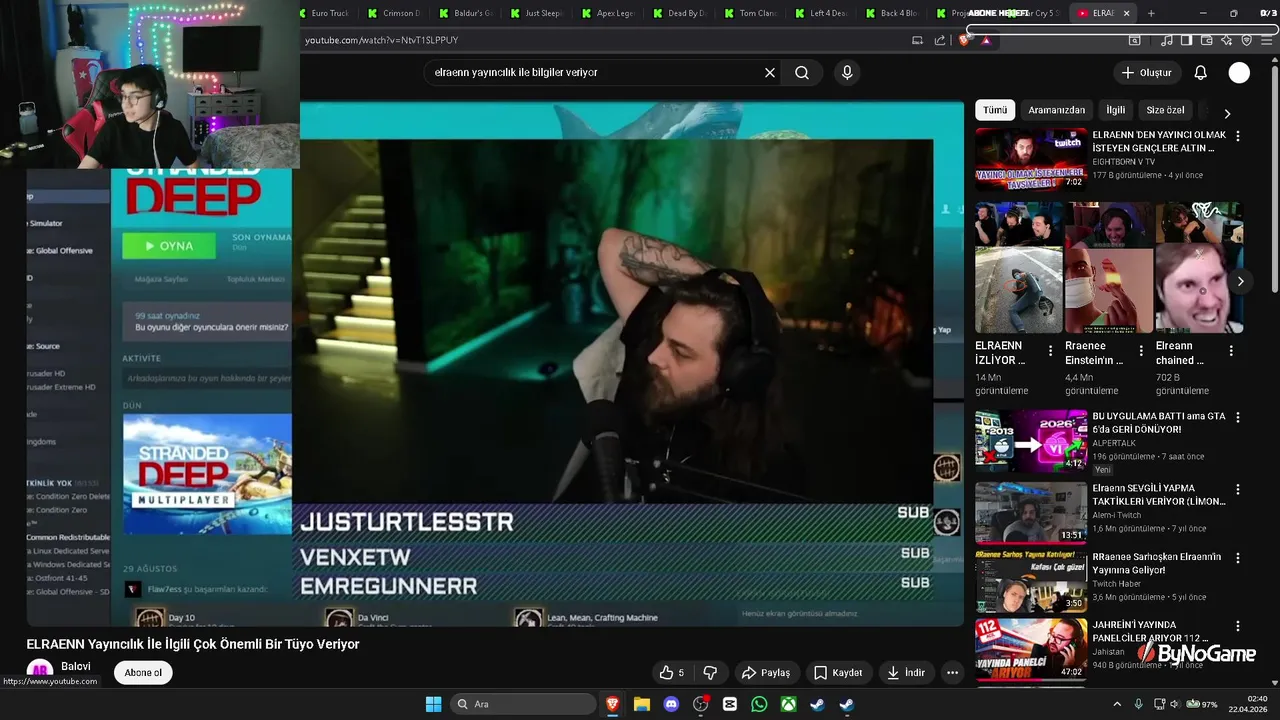Select the Tümü filter chip
Screen dimensions: 1280x720
995,110
